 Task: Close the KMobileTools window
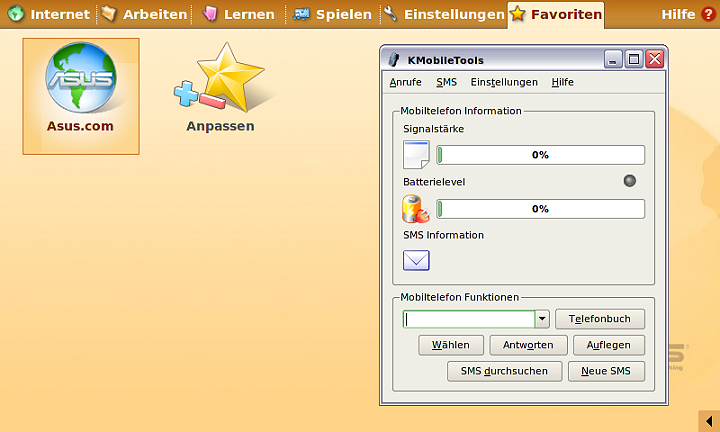(654, 59)
